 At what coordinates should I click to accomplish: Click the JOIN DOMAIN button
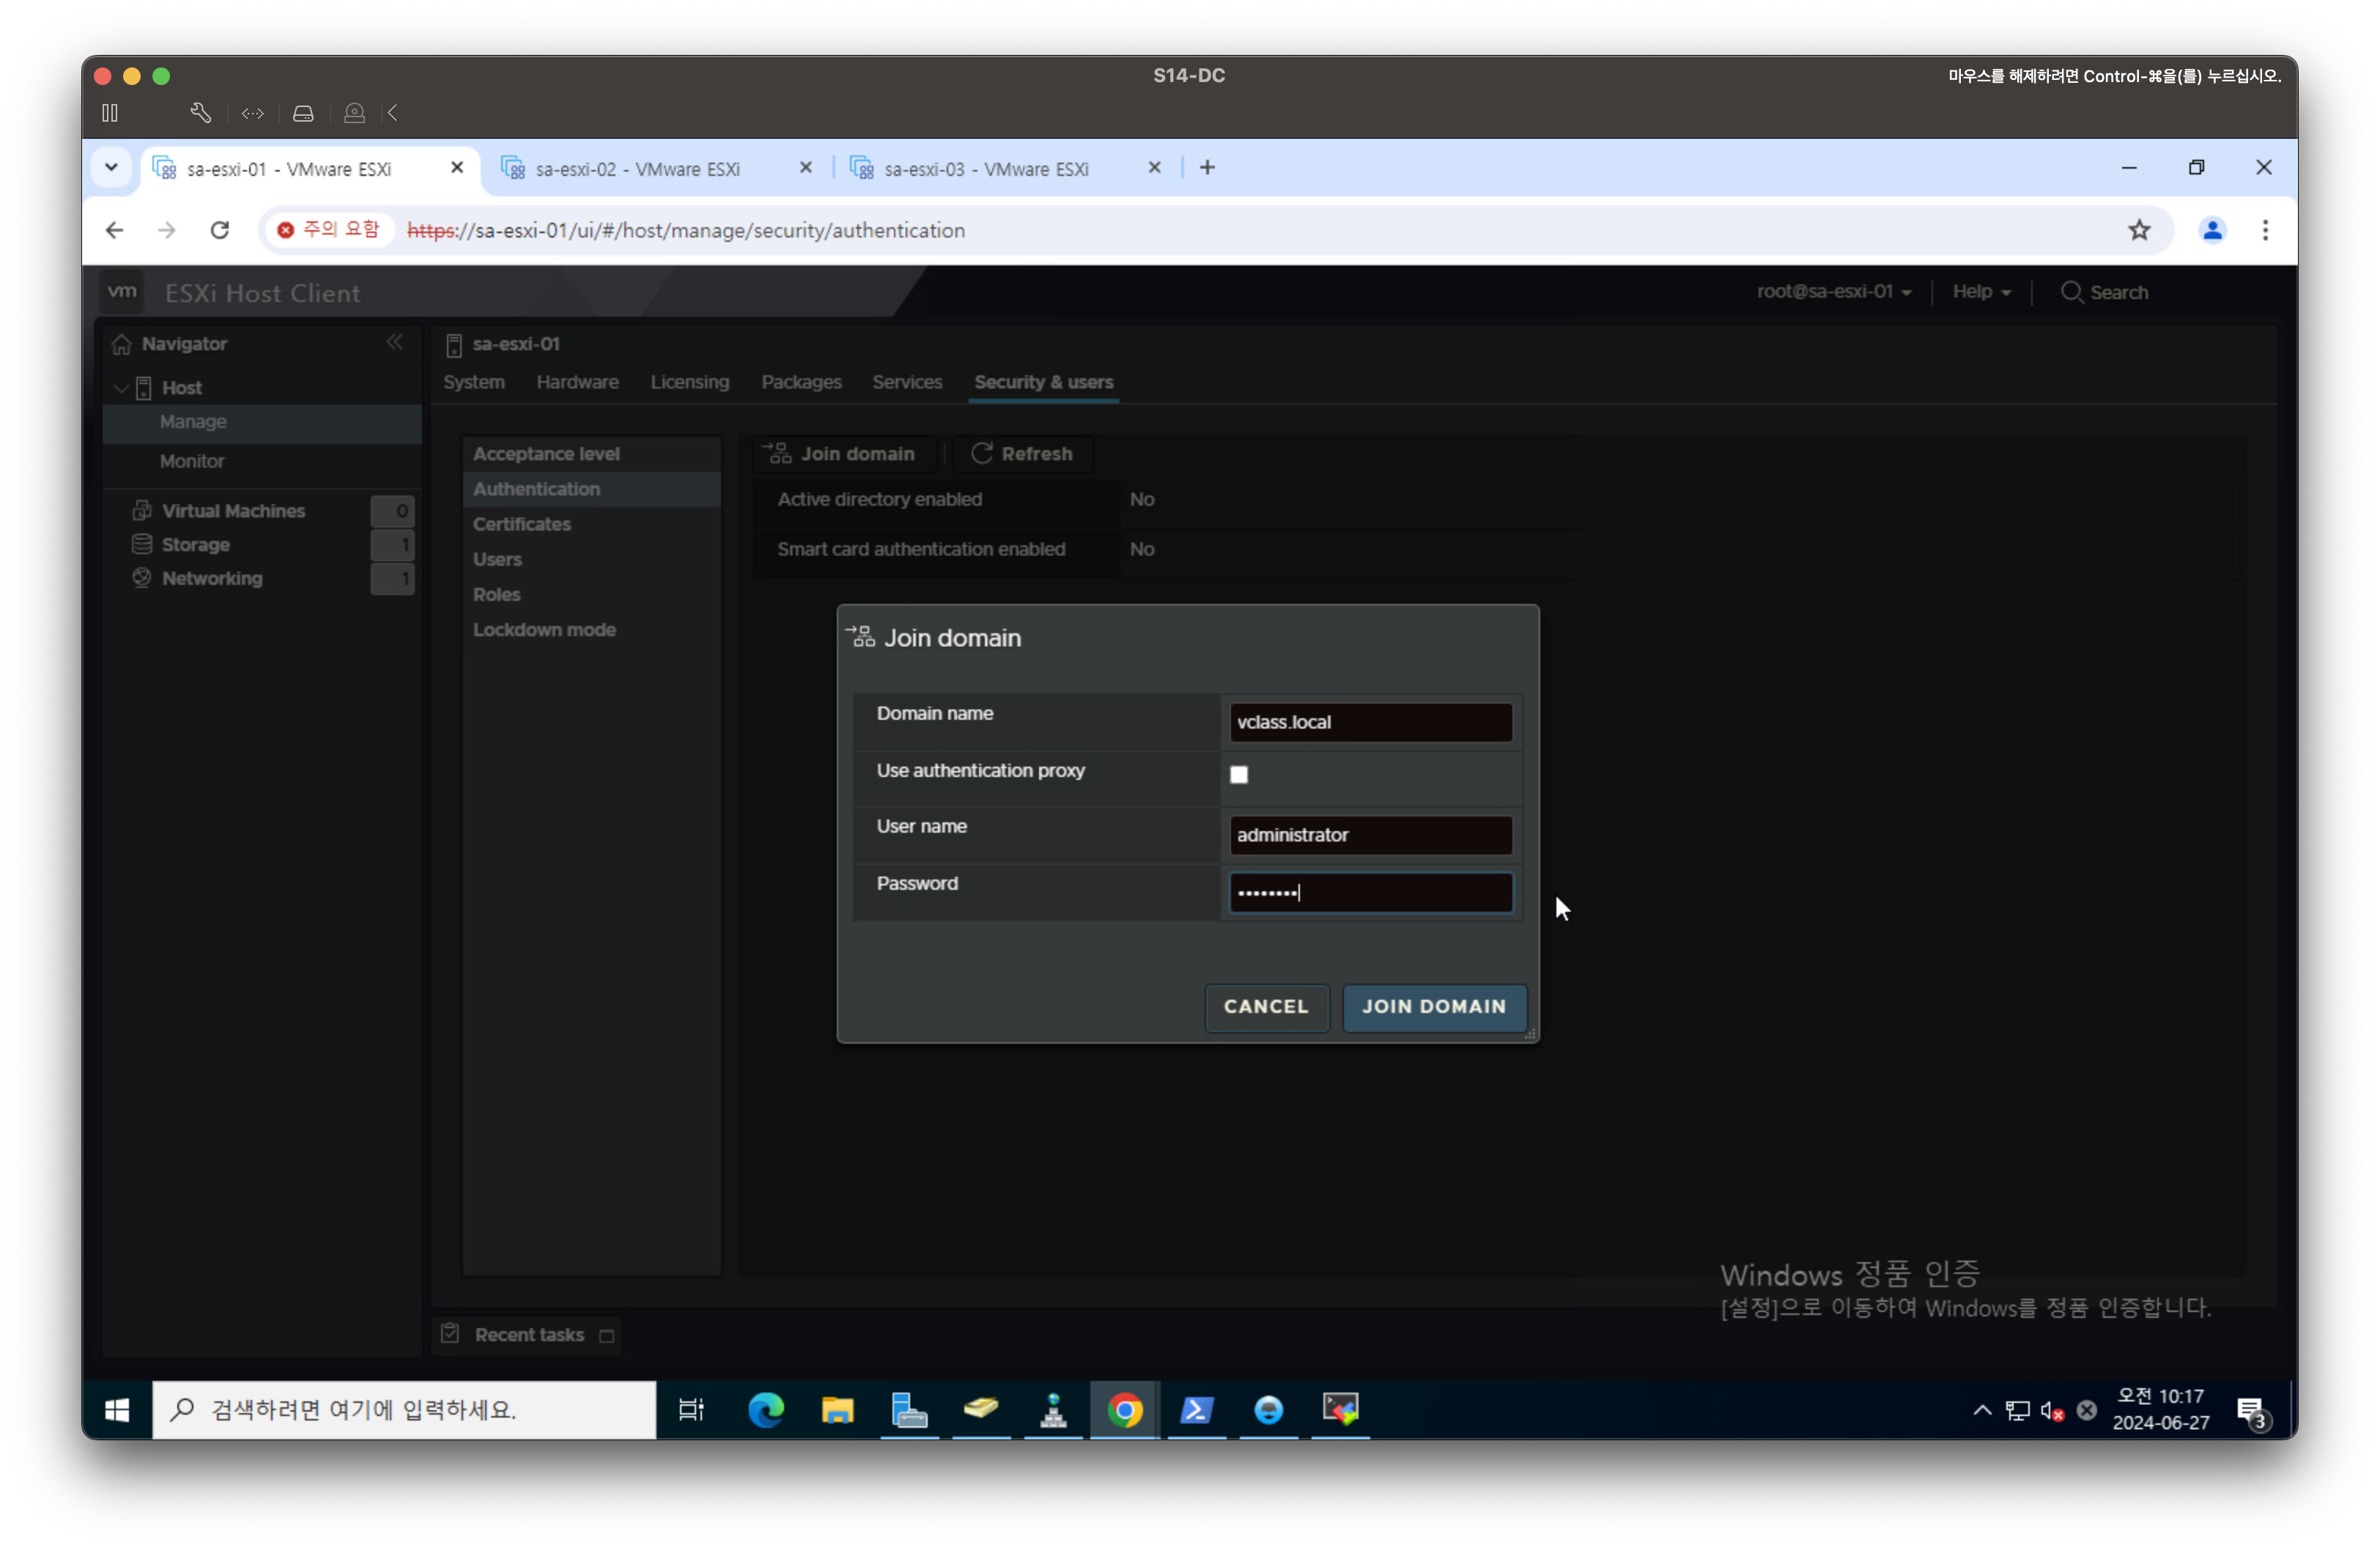coord(1433,1006)
